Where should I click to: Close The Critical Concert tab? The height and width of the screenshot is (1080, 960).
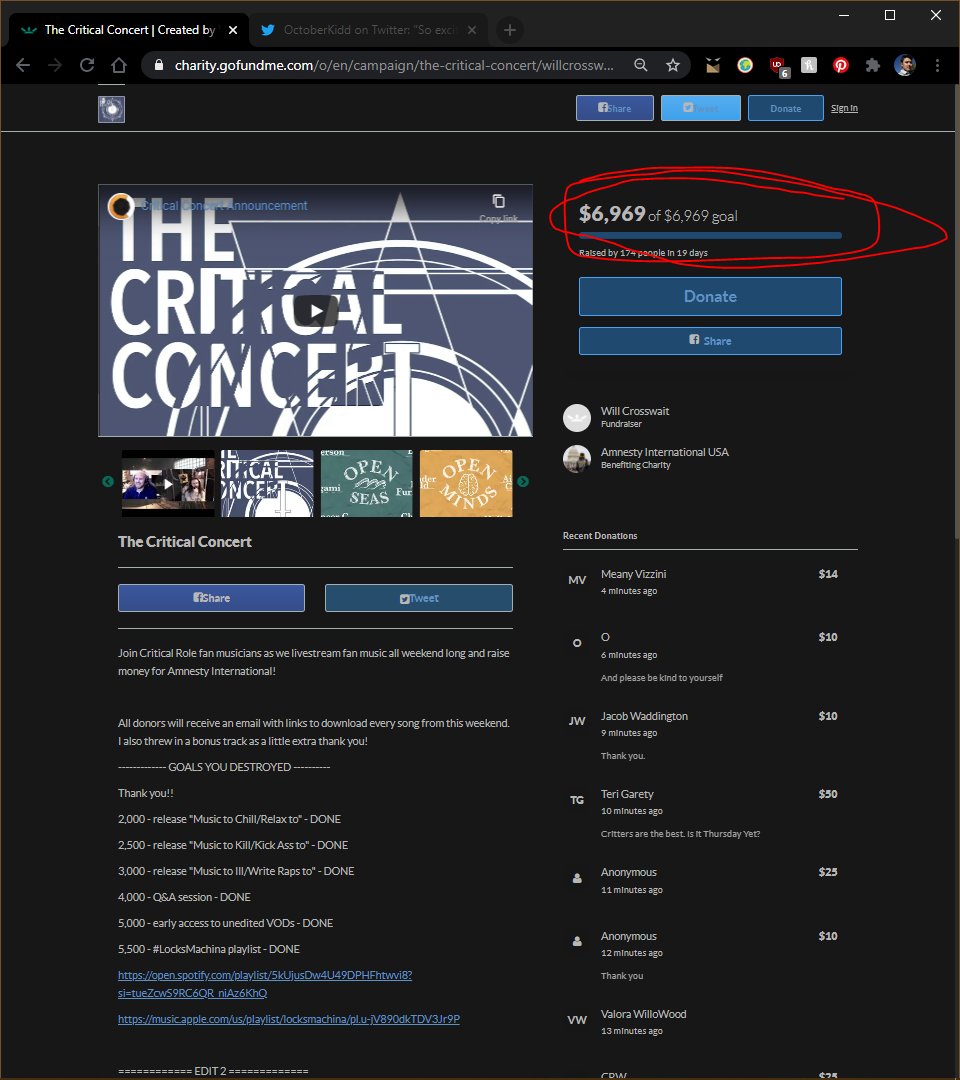click(233, 30)
